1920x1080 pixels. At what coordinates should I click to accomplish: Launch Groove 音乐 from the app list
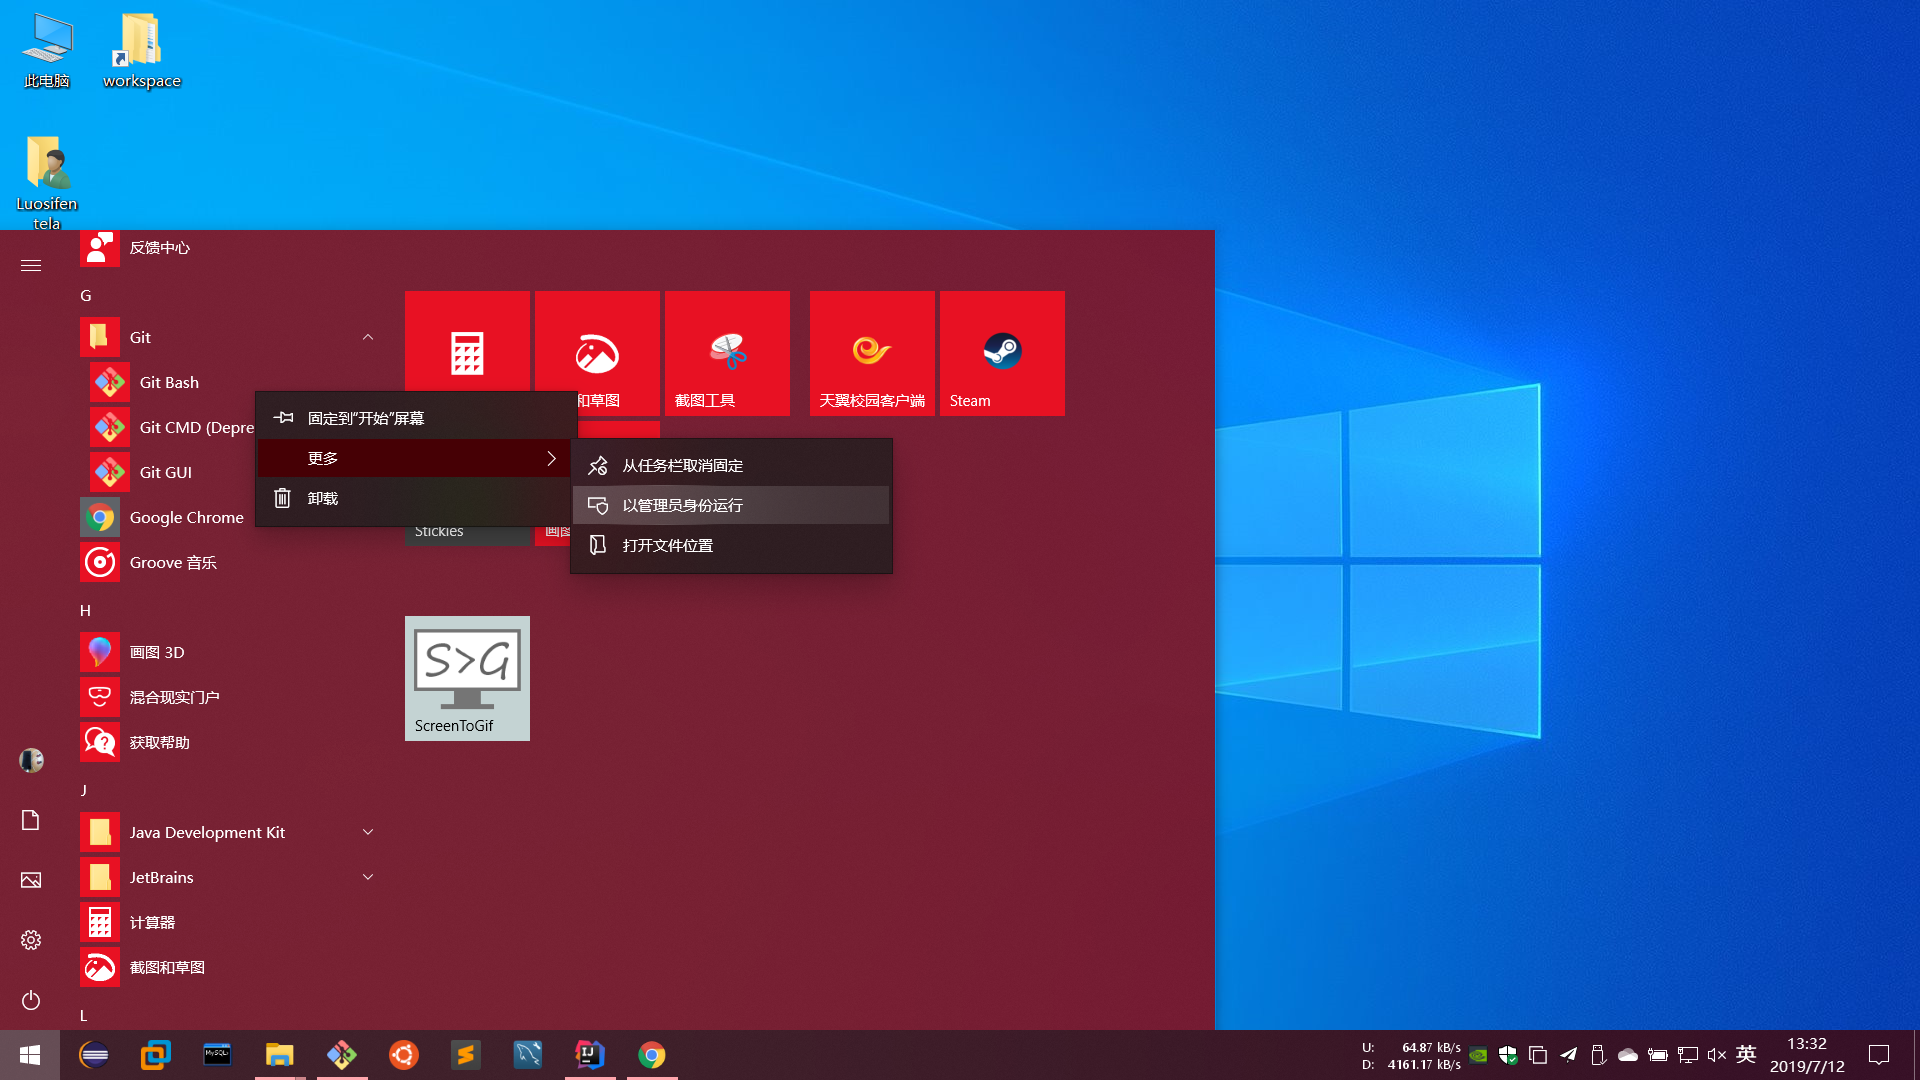point(172,562)
